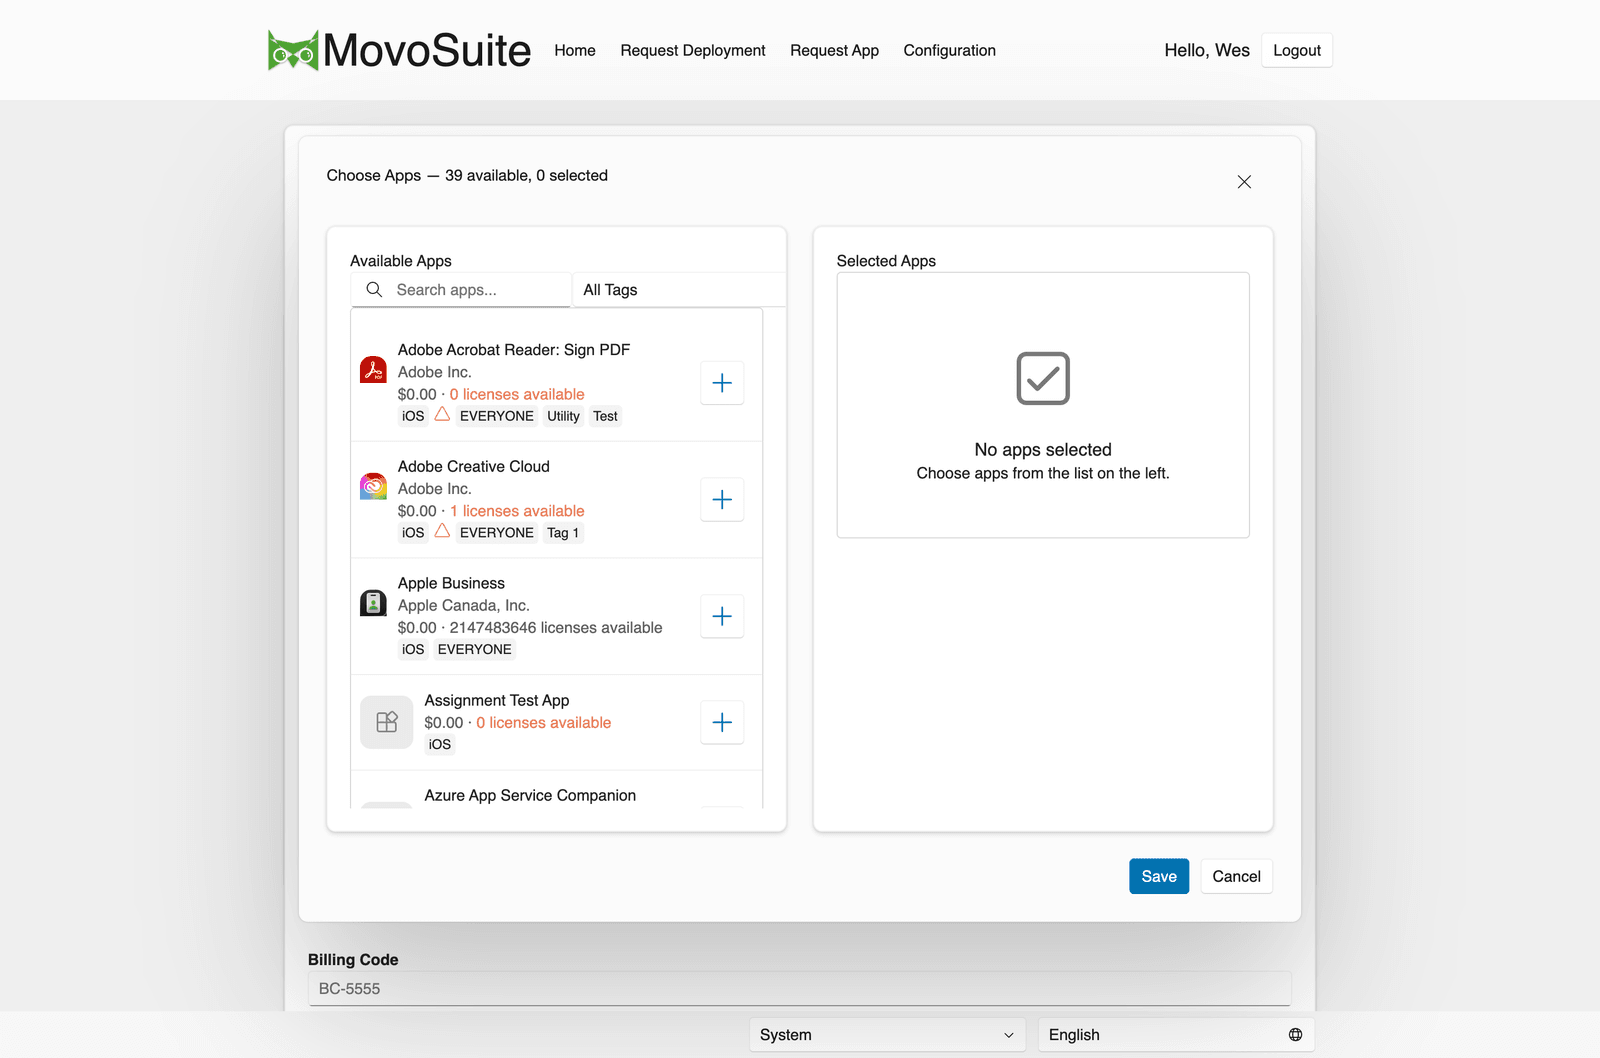This screenshot has height=1058, width=1600.
Task: Click the 'No apps selected' message
Action: [x=1043, y=450]
